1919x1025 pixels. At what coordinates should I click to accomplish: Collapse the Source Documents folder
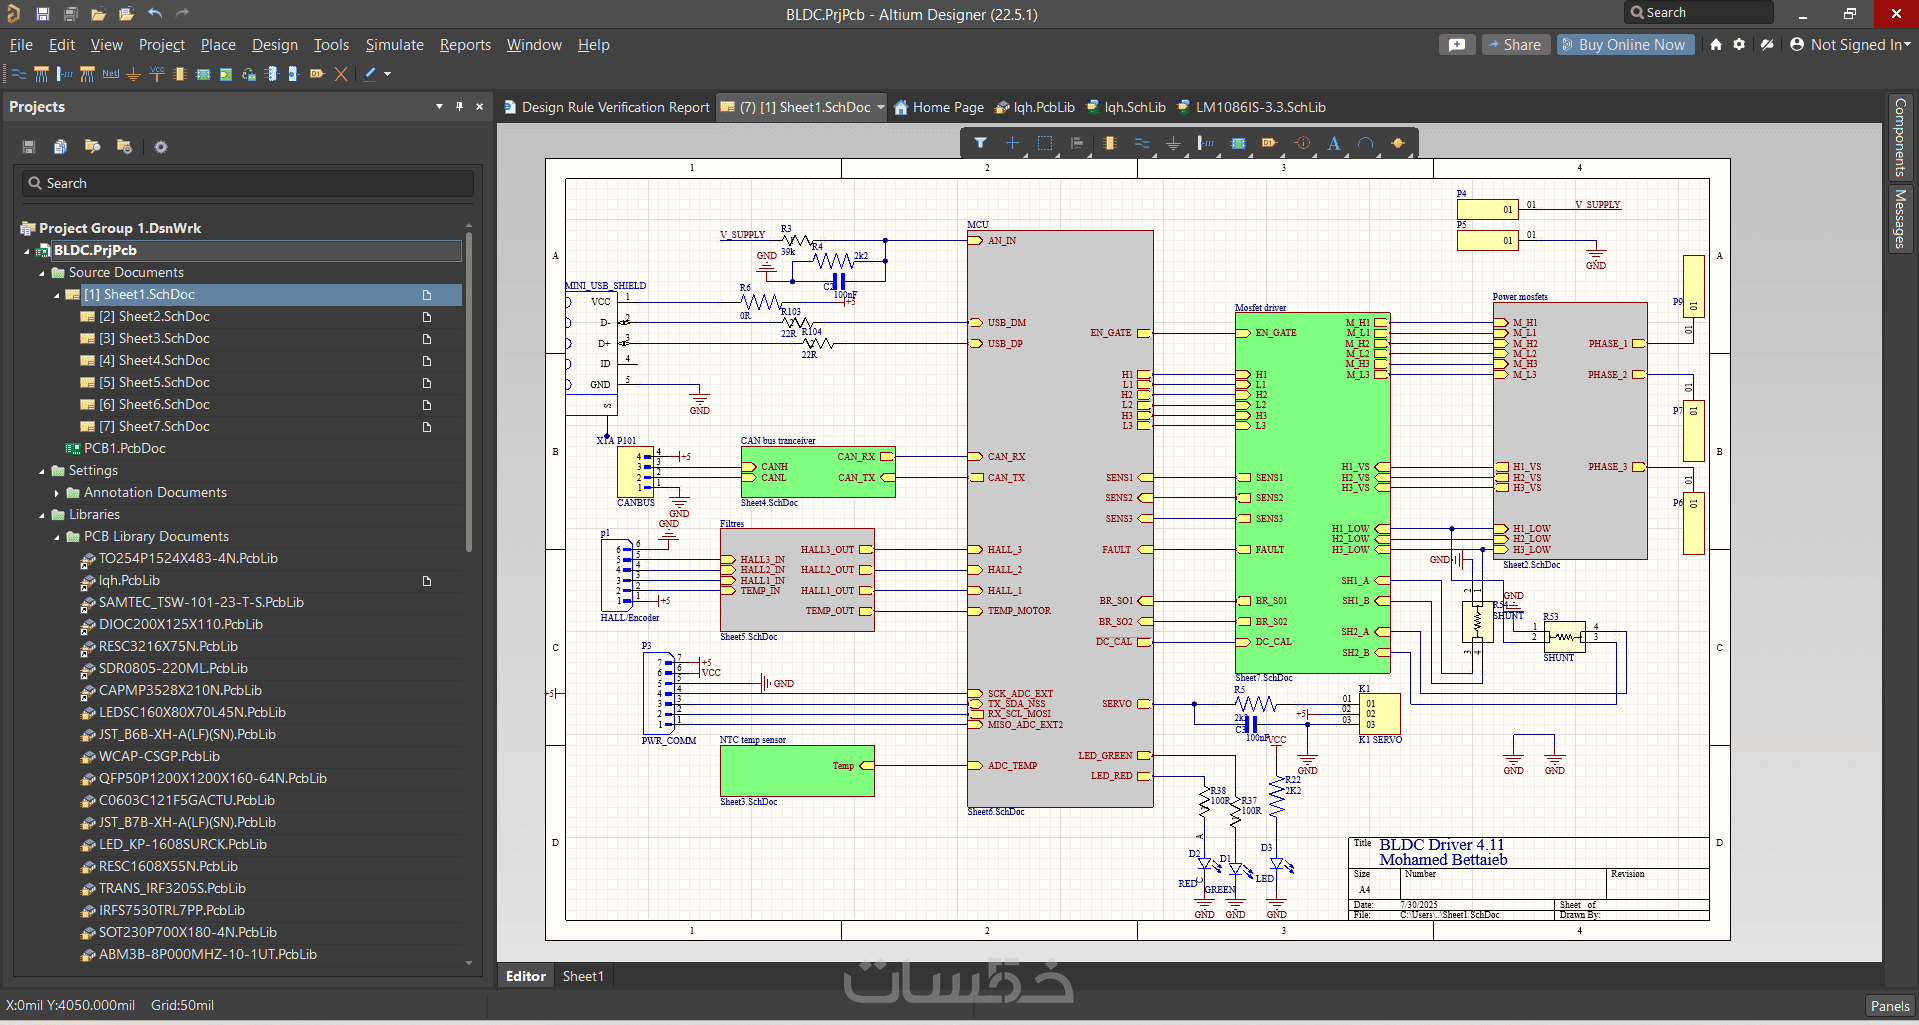click(42, 273)
